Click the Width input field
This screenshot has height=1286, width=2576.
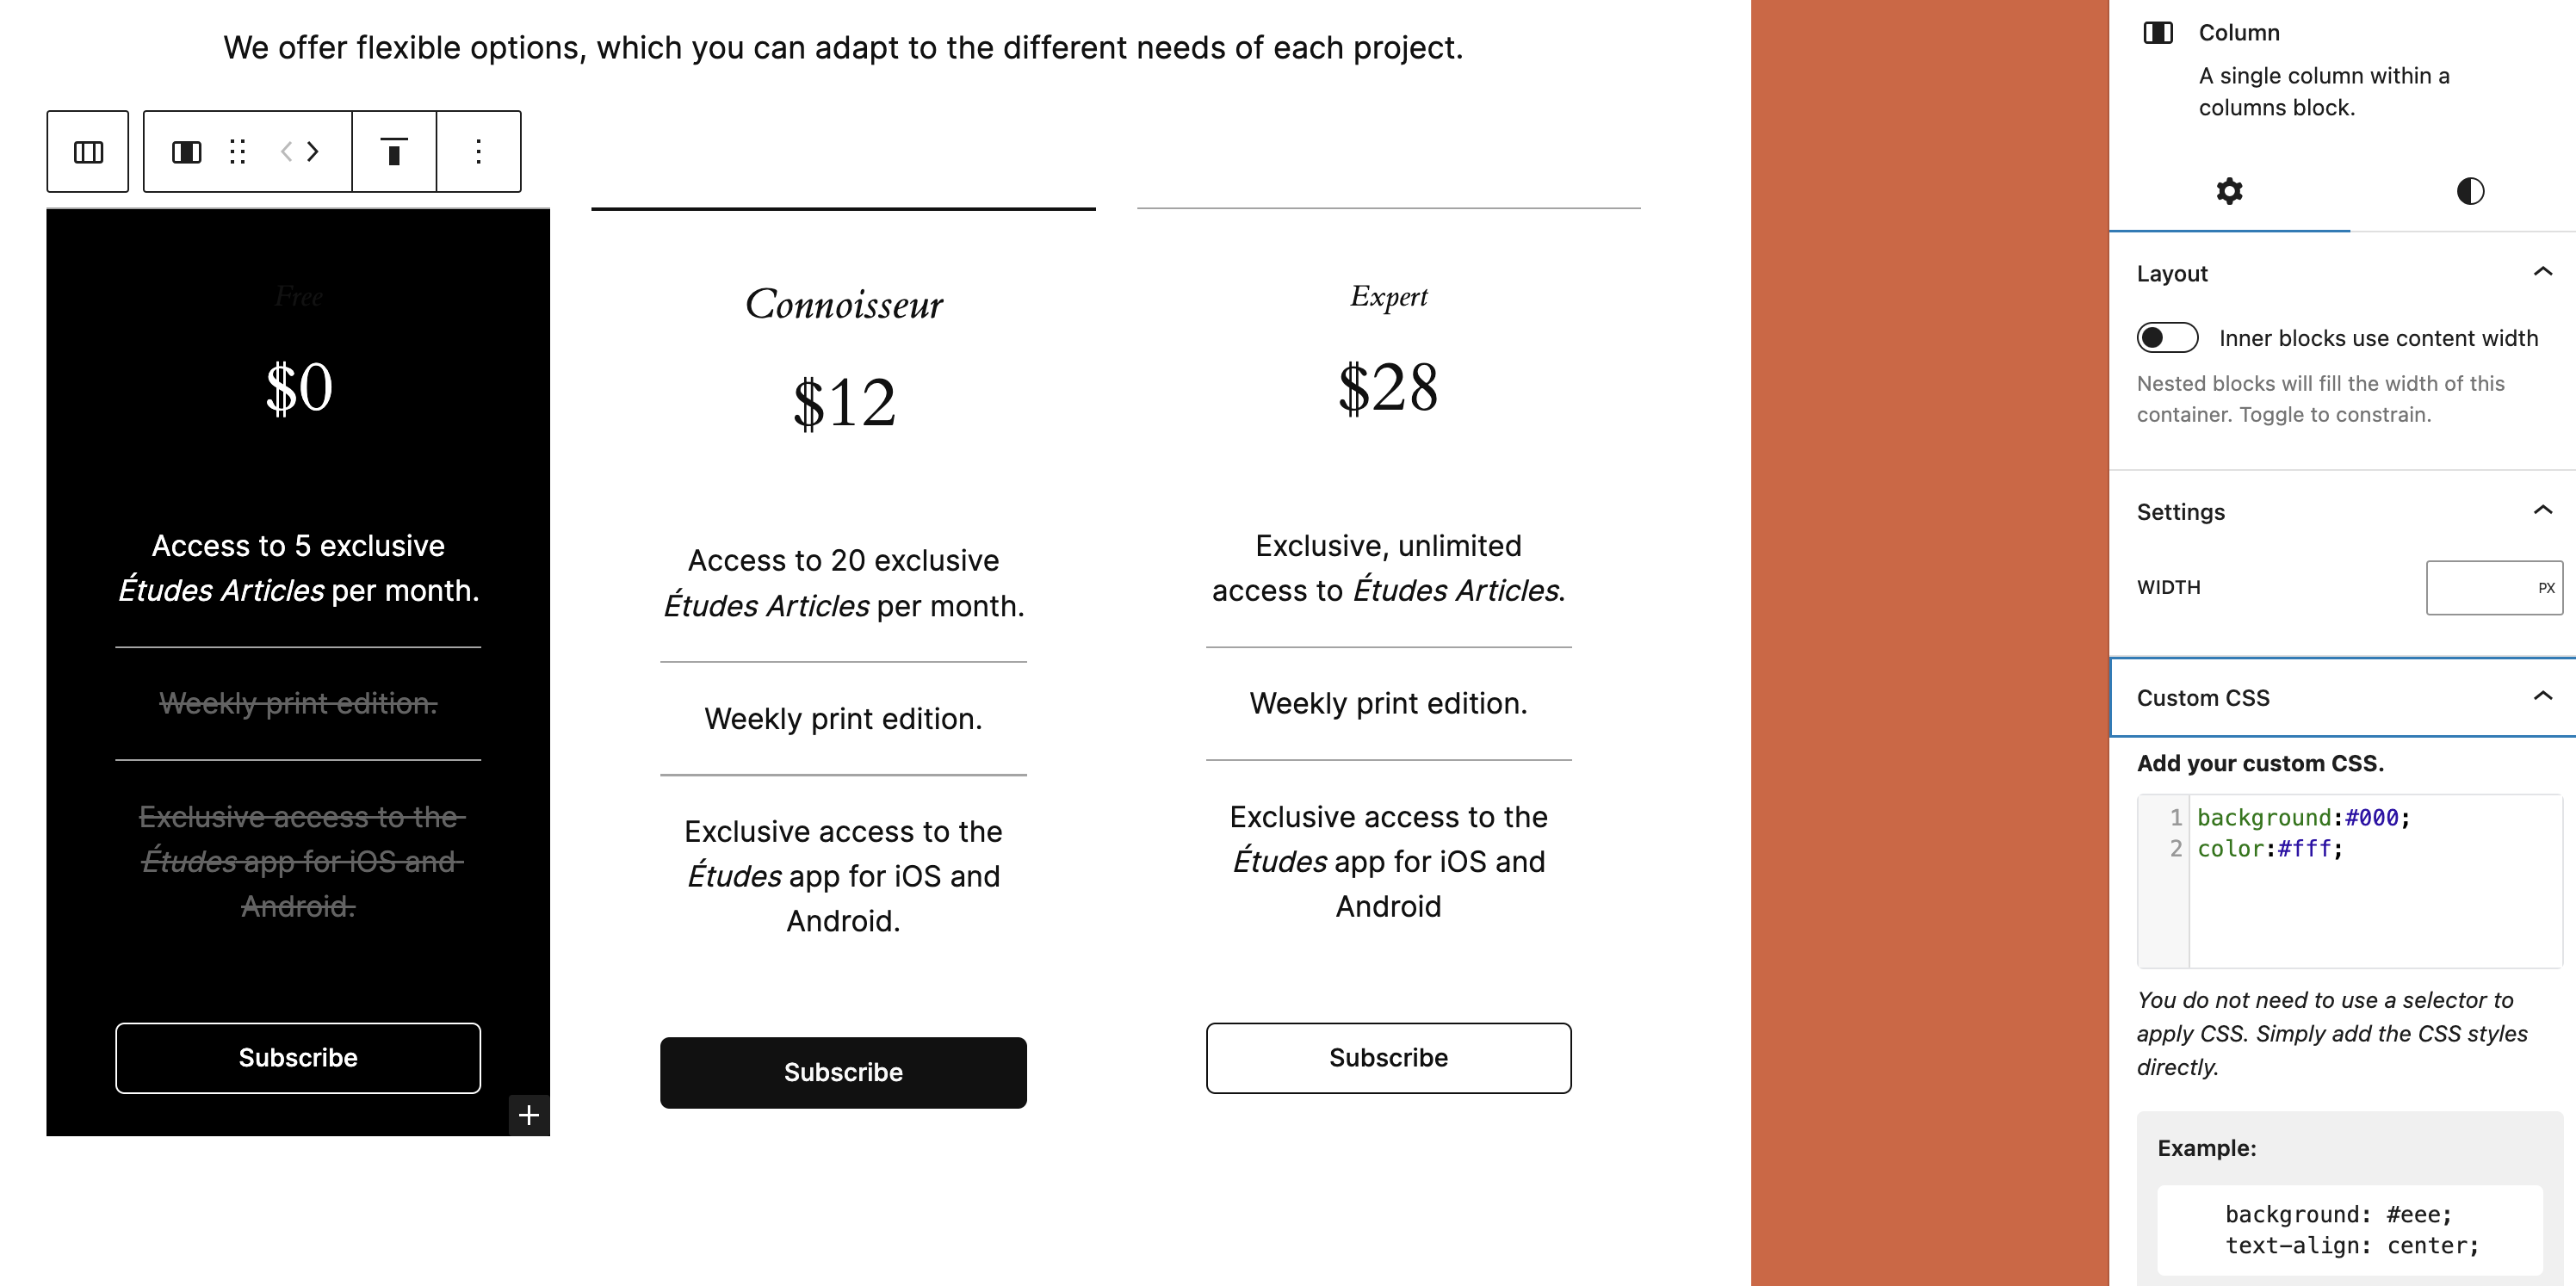tap(2477, 588)
